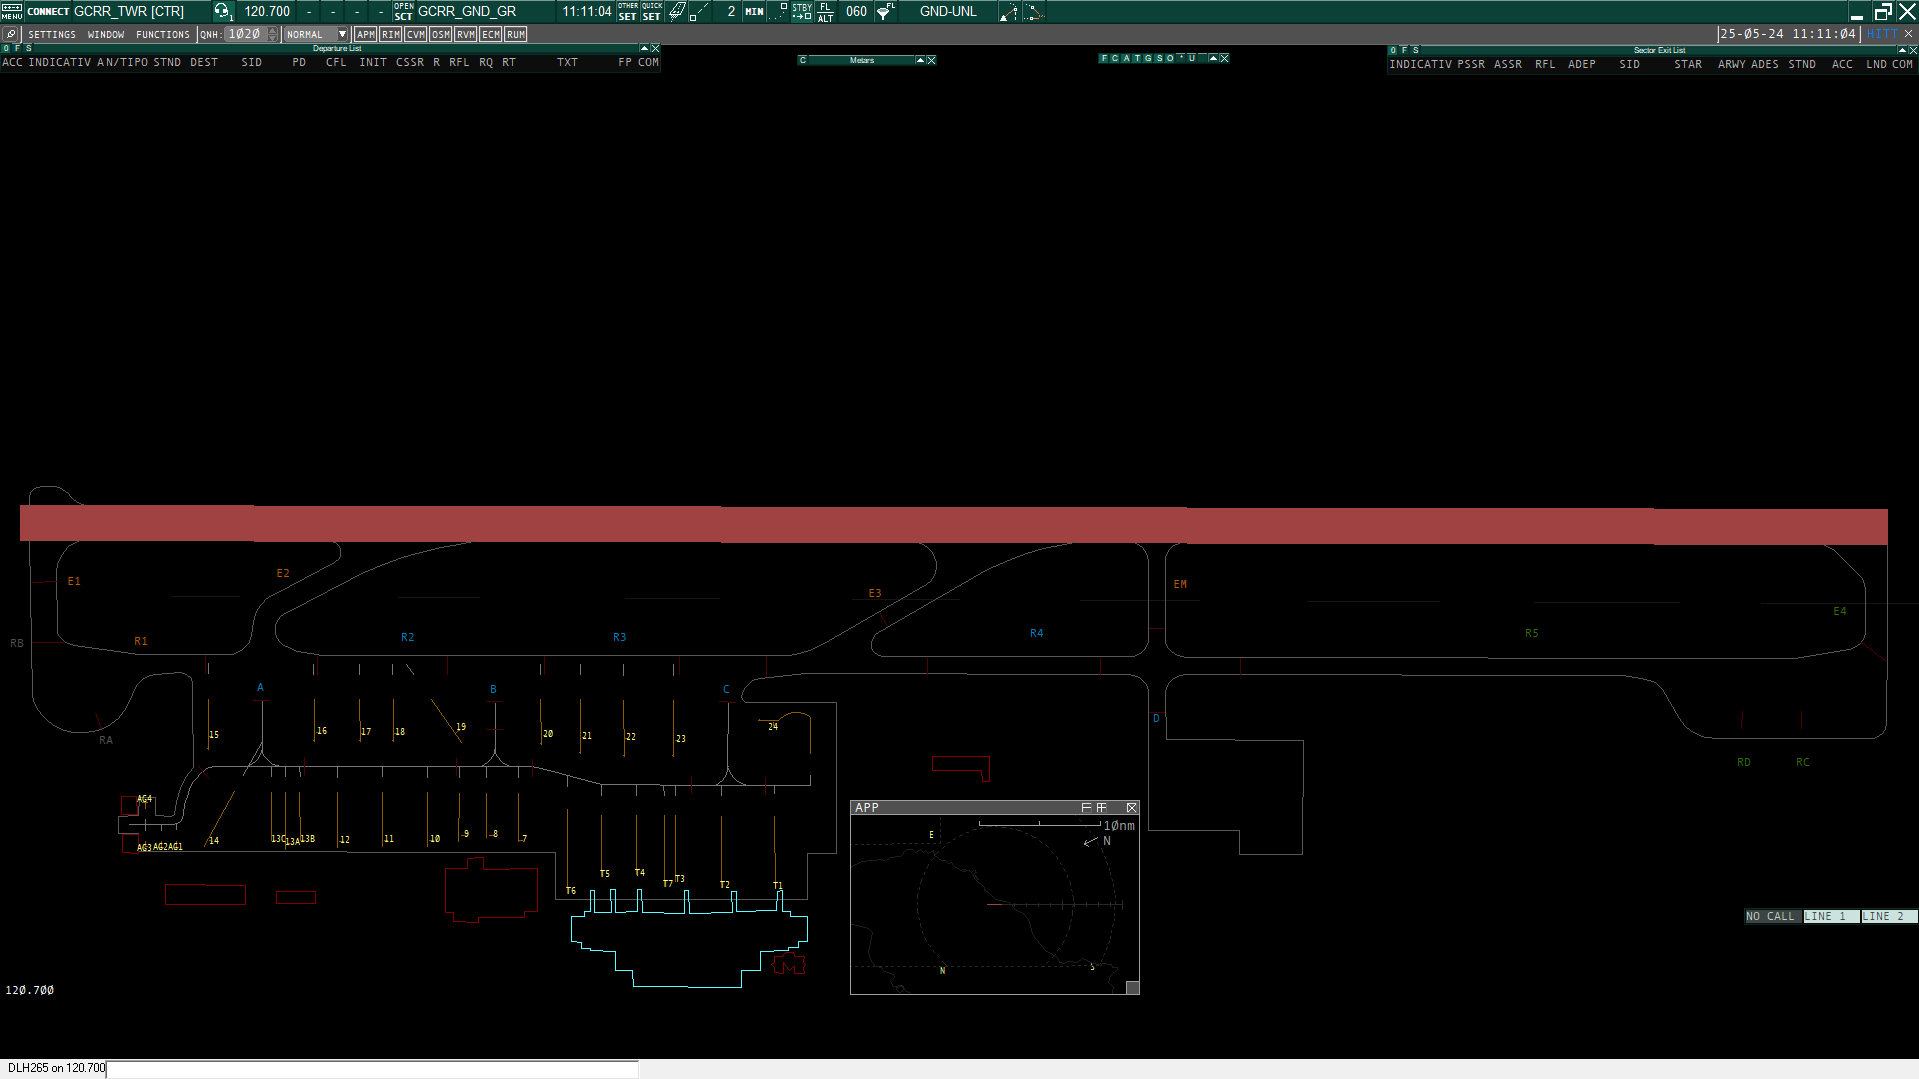Viewport: 1919px width, 1079px height.
Task: Close the Metars window
Action: (931, 60)
